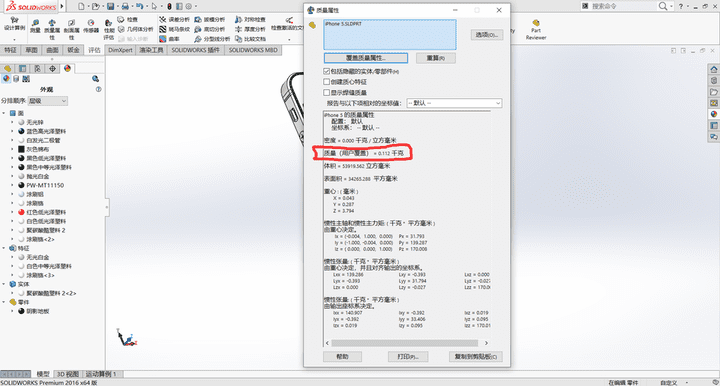Switch to the 草图 sketch tab
The height and width of the screenshot is (386, 720).
[31, 50]
